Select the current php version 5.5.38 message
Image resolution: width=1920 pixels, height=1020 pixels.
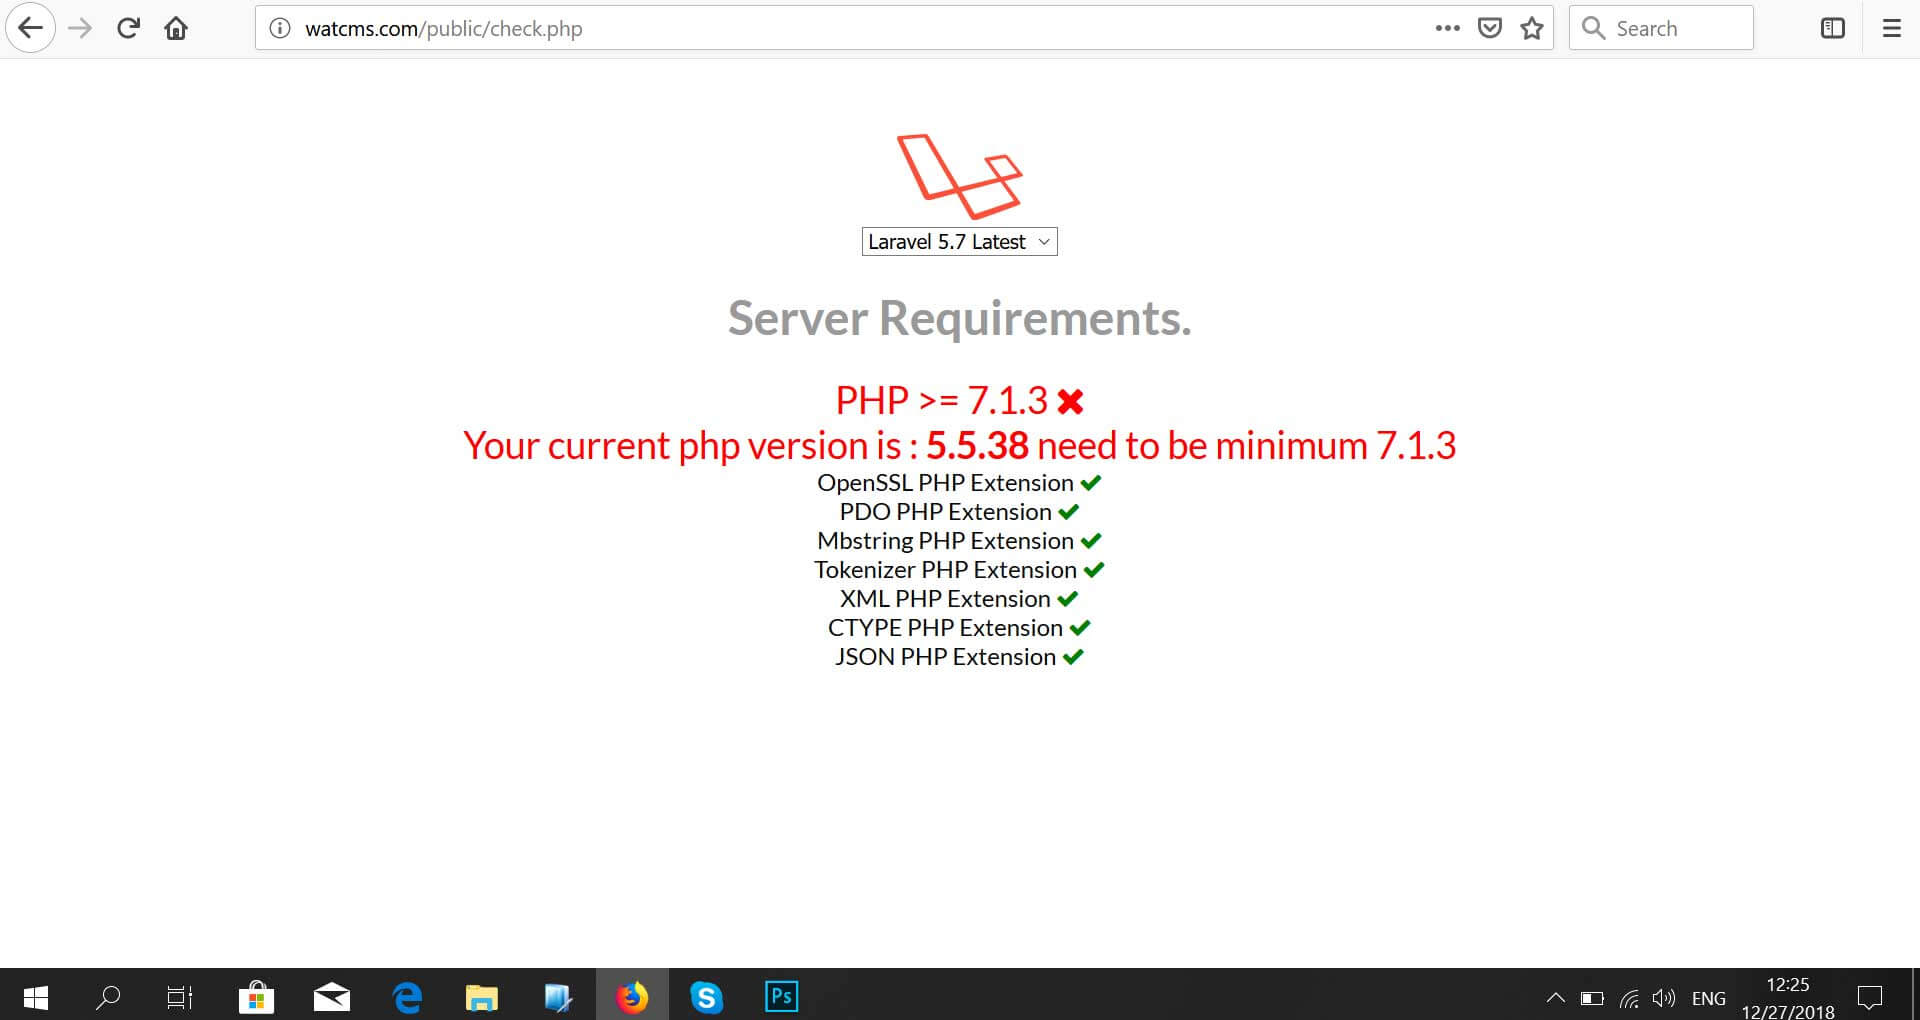click(x=960, y=445)
